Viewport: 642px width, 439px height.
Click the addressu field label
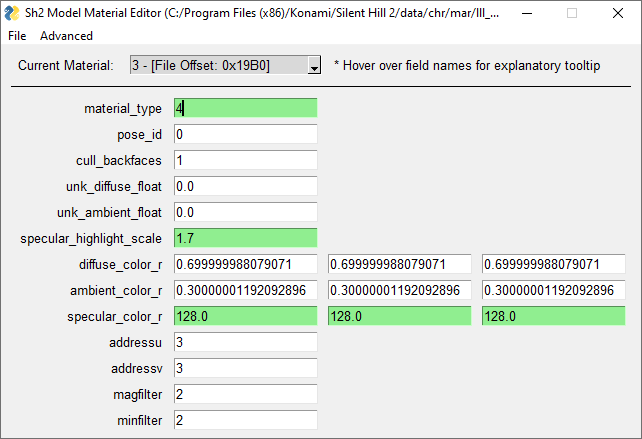[x=135, y=342]
